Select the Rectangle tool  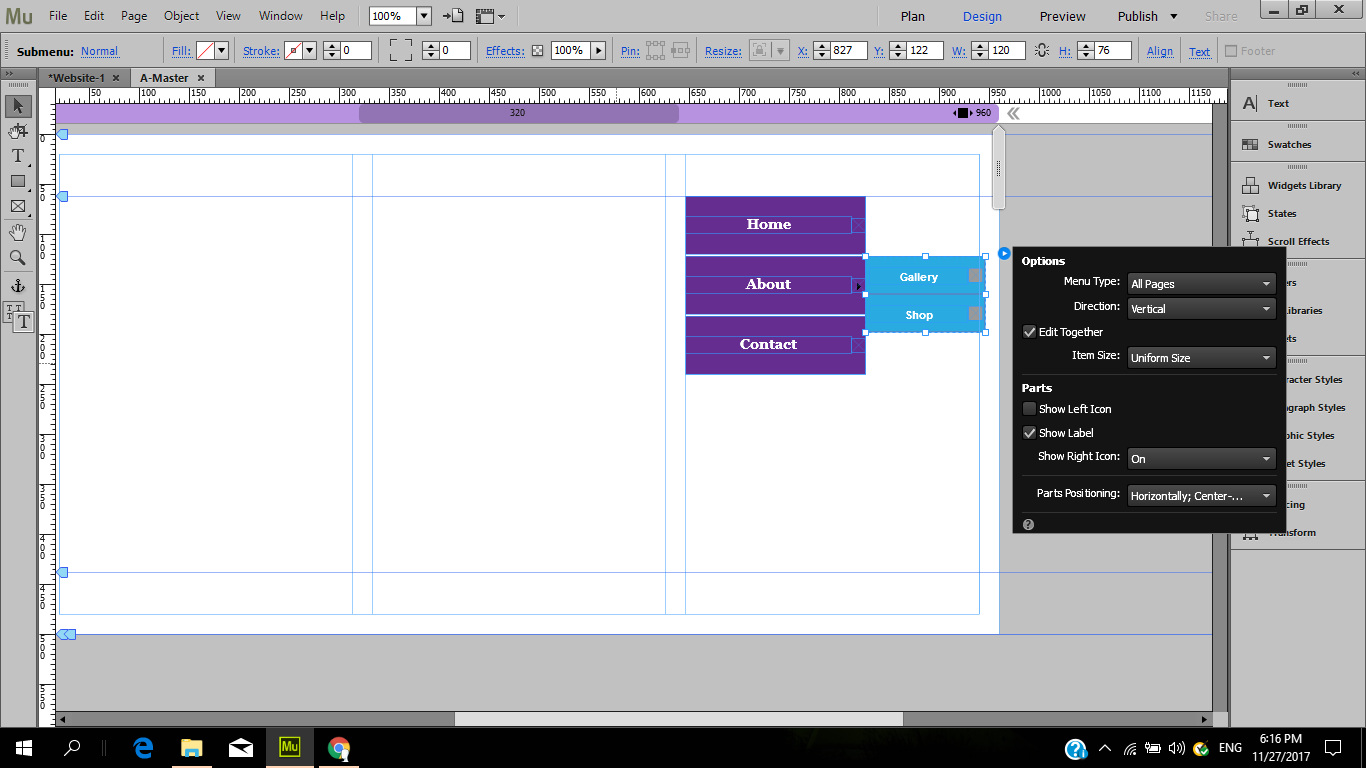pos(18,181)
